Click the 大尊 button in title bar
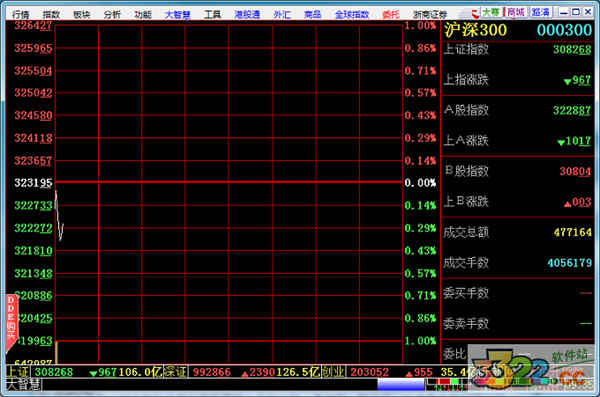Image resolution: width=600 pixels, height=397 pixels. 491,12
